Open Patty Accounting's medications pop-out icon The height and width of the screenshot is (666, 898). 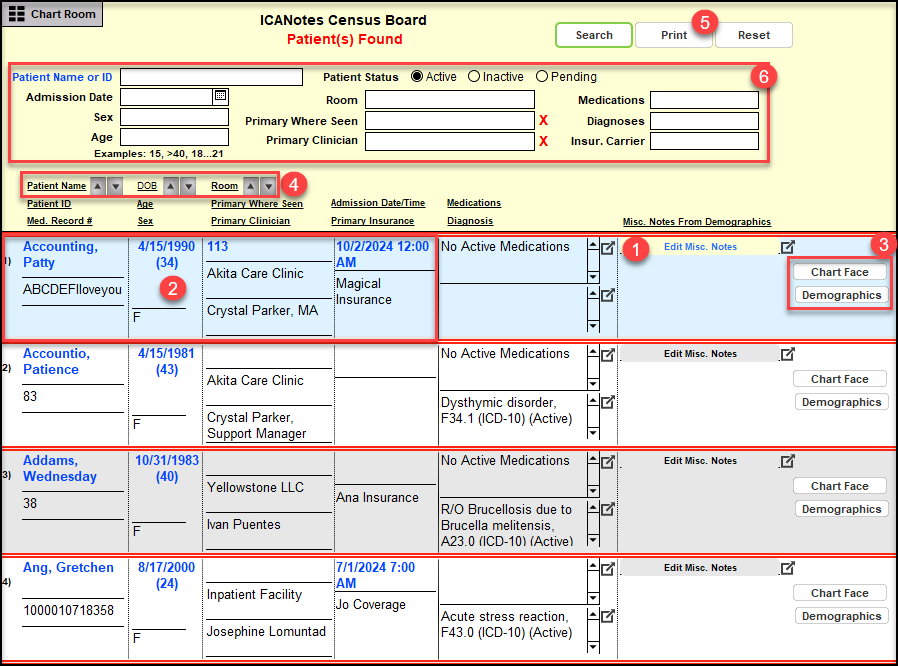click(607, 247)
